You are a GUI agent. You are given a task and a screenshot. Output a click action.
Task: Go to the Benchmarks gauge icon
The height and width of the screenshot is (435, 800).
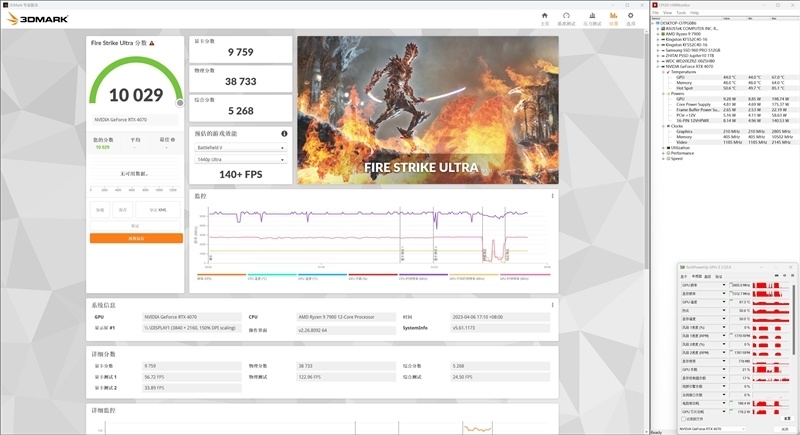click(x=566, y=17)
